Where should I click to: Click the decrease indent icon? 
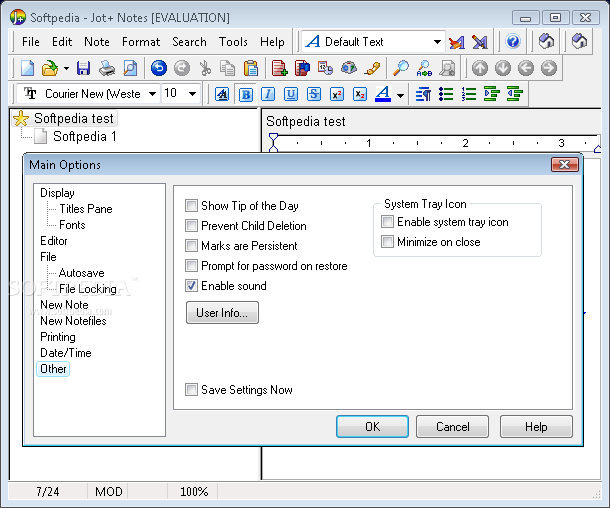(515, 94)
